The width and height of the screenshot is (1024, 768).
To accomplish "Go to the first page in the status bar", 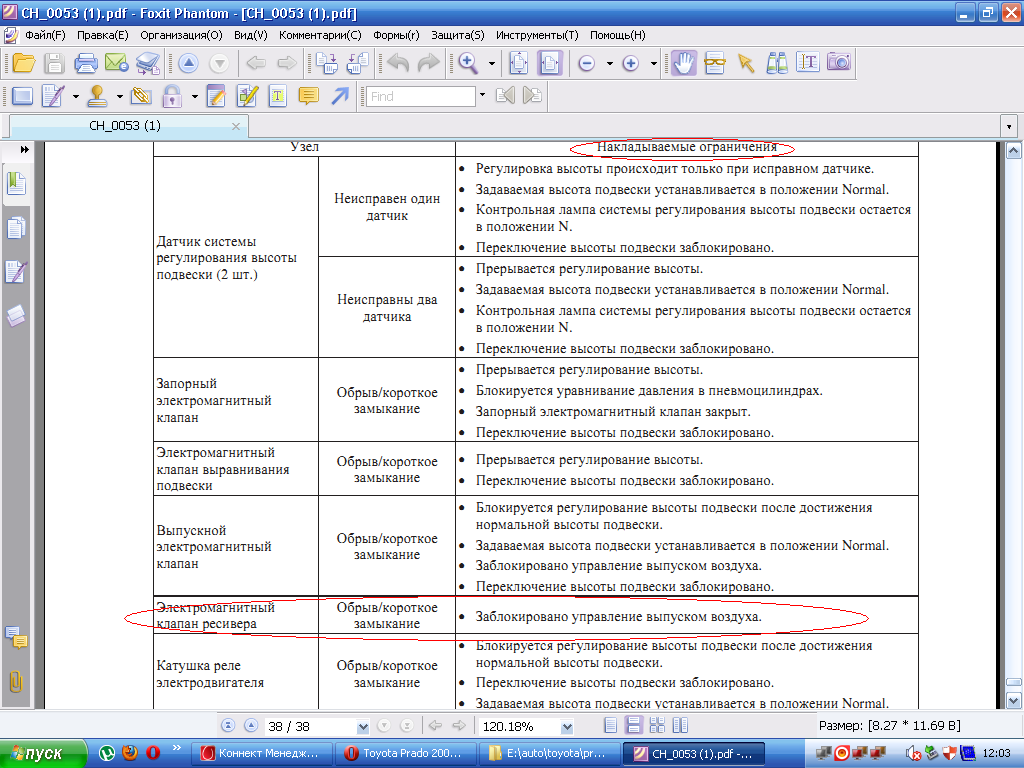I will [228, 726].
